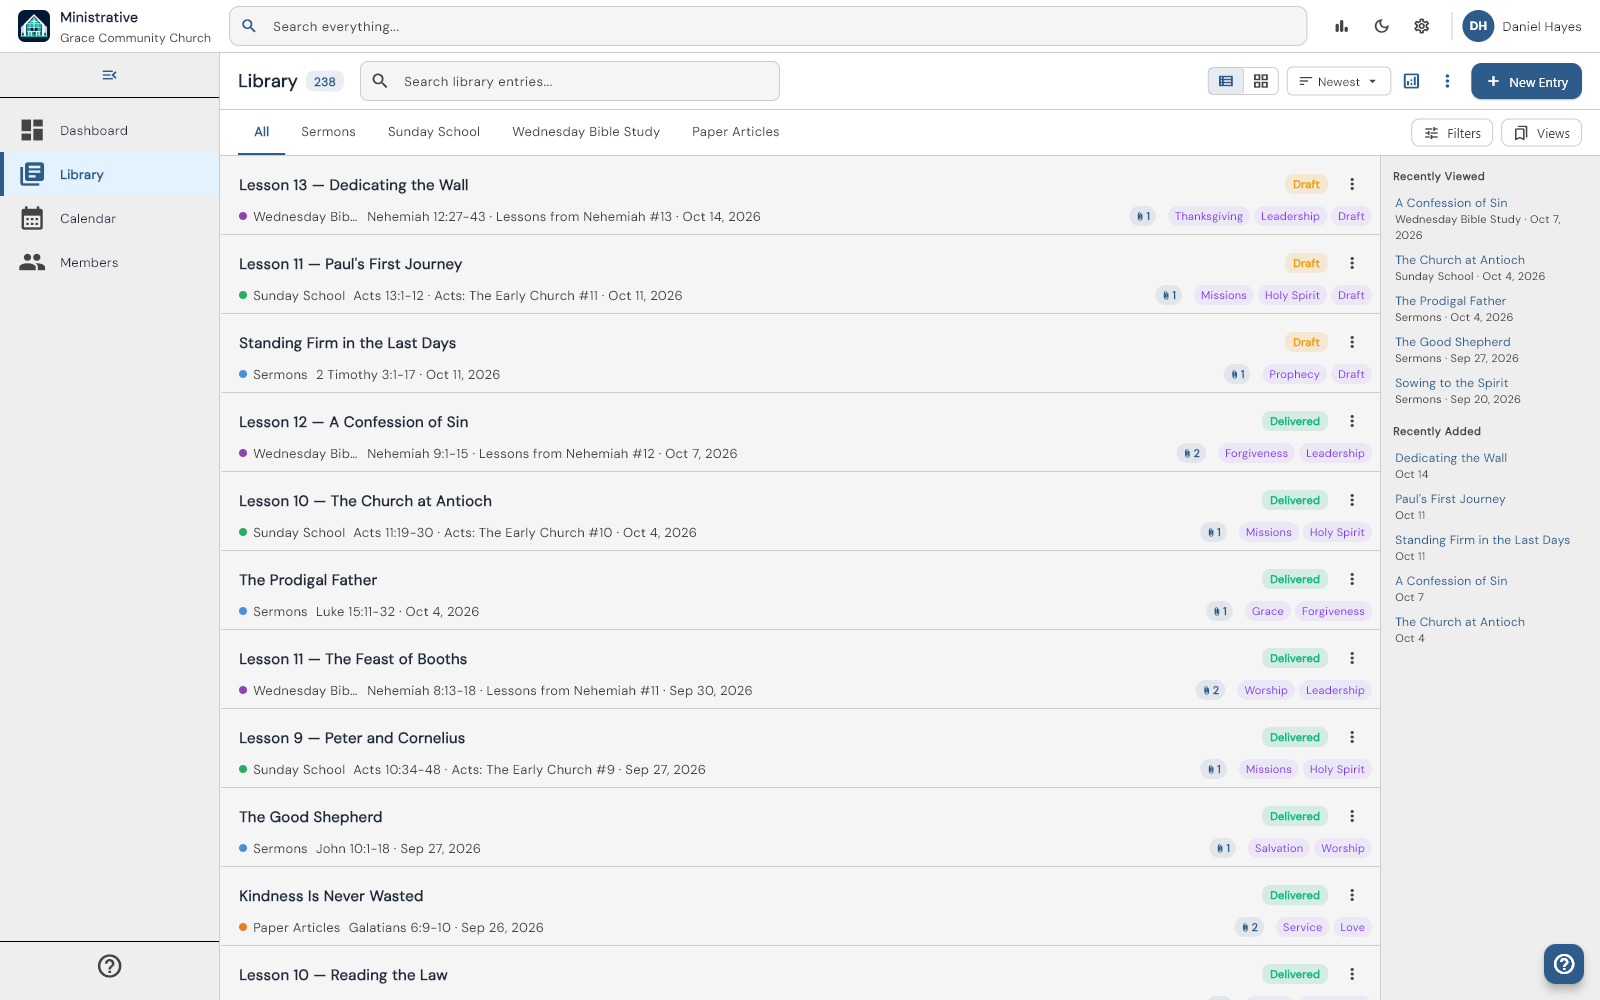Select the Sermons tab
Viewport: 1600px width, 1000px height.
pyautogui.click(x=328, y=132)
